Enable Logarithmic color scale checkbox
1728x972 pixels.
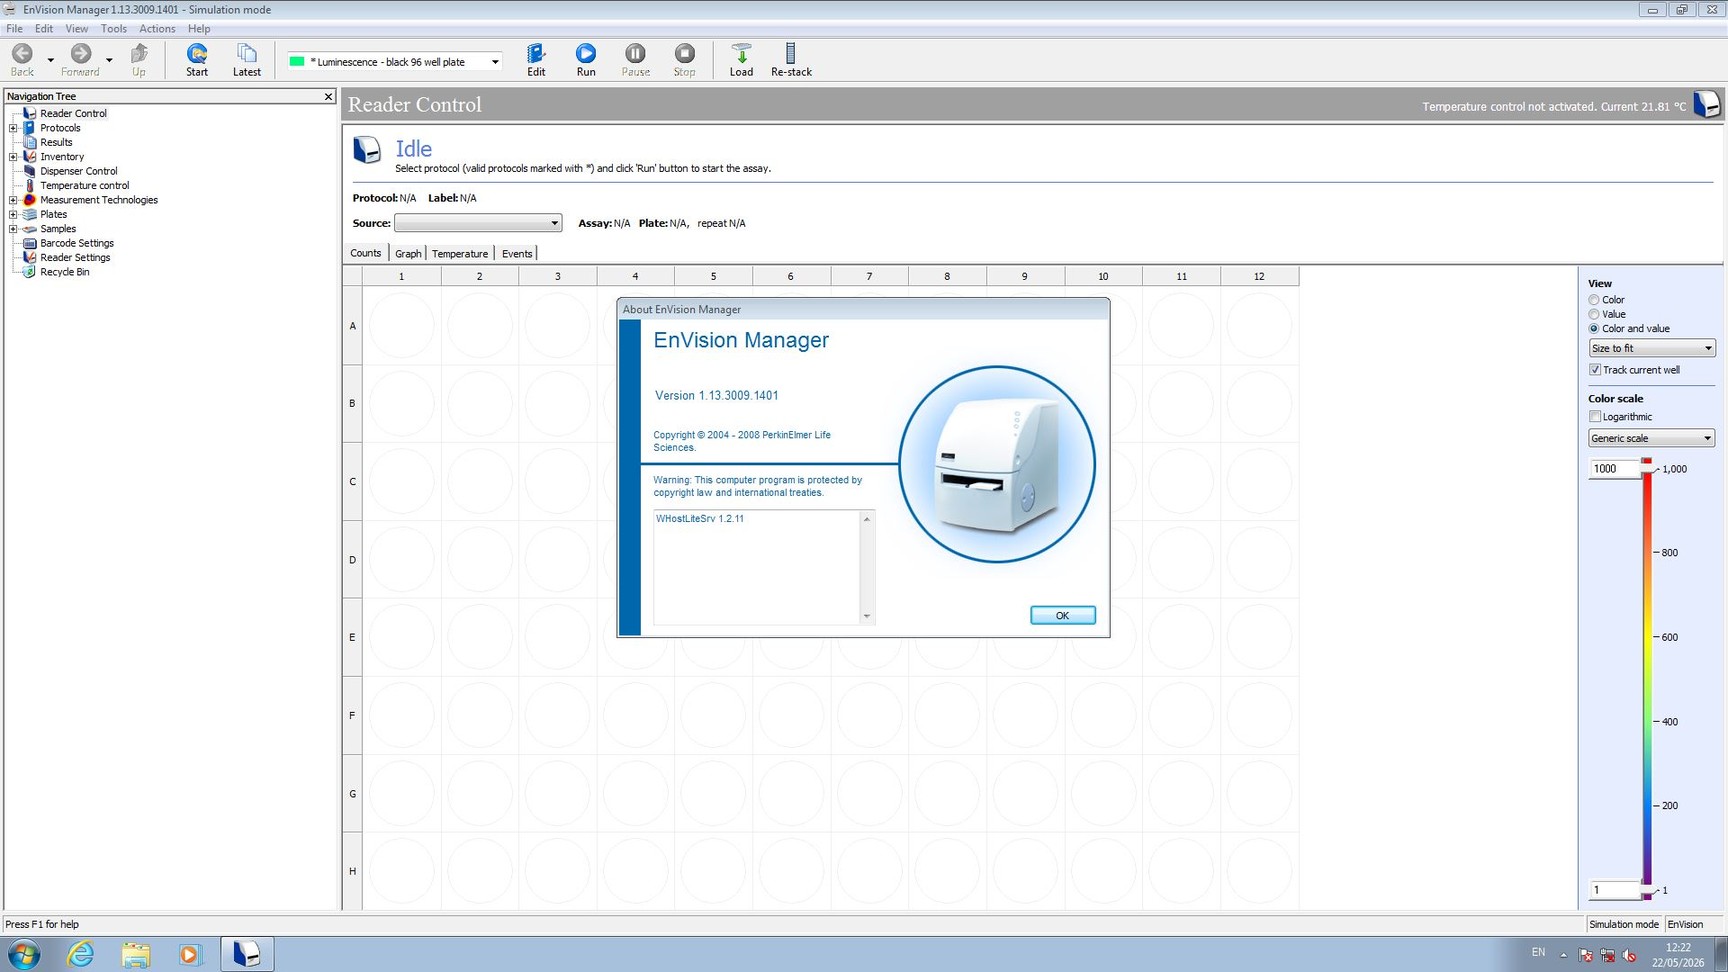click(x=1595, y=417)
